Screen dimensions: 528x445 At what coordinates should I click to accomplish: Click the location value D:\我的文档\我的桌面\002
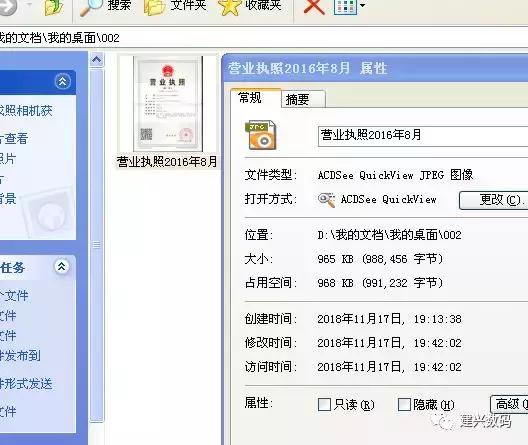point(389,235)
